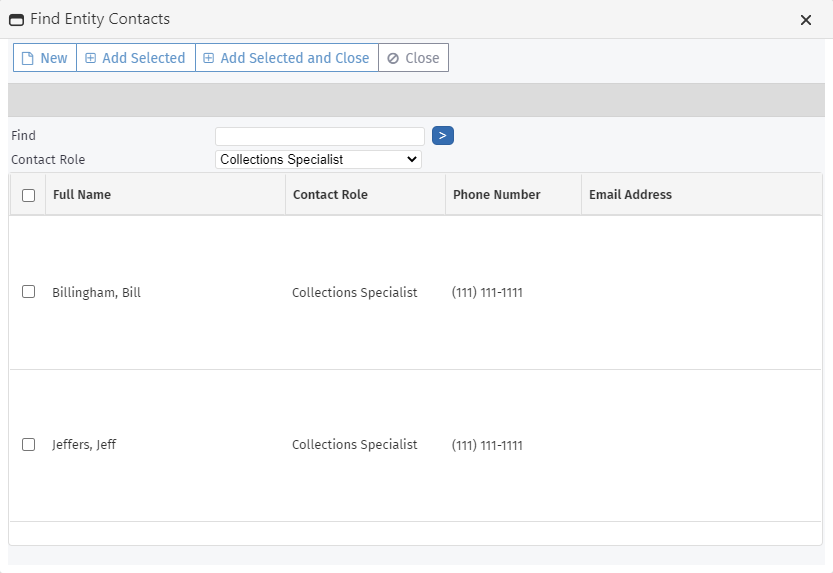Viewport: 833px width, 573px height.
Task: Click Collections Specialist in Jeffers row
Action: [x=354, y=444]
